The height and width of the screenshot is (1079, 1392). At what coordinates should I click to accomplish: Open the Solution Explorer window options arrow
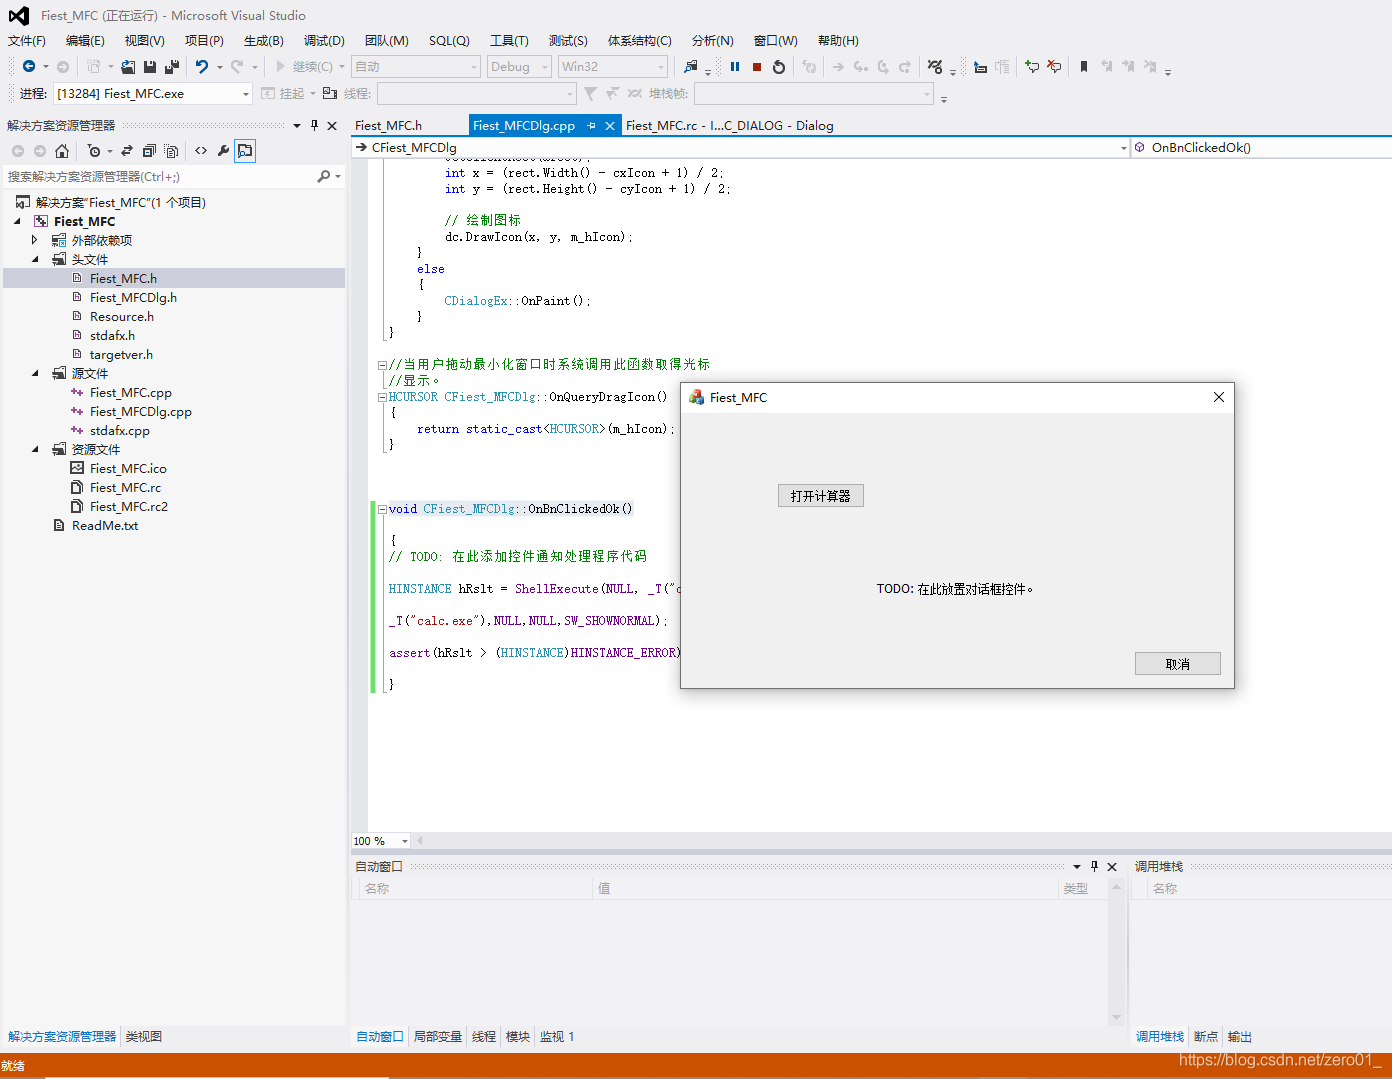[x=297, y=125]
